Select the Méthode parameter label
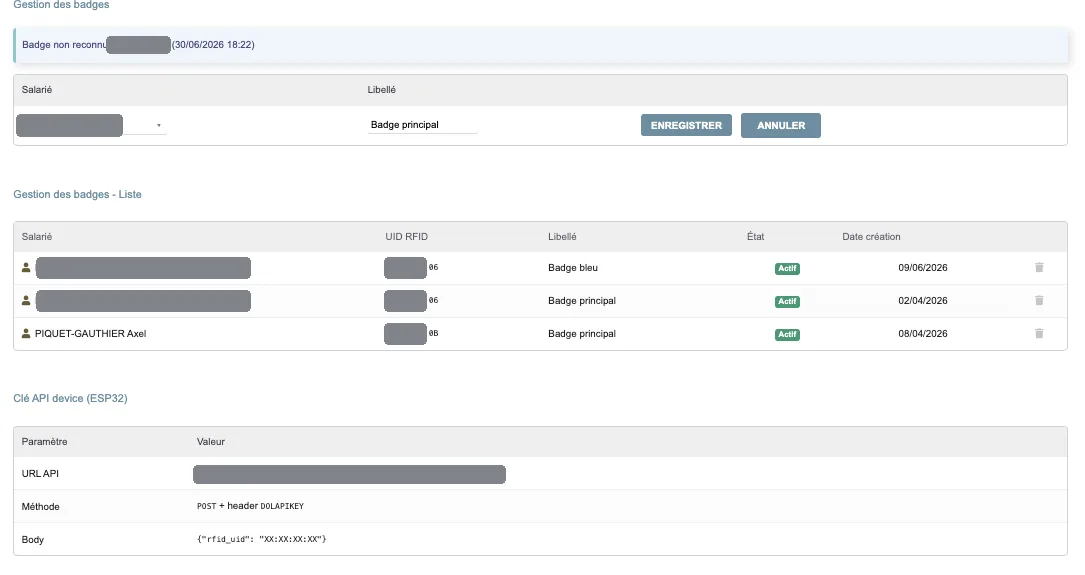This screenshot has height=575, width=1085. (40, 506)
